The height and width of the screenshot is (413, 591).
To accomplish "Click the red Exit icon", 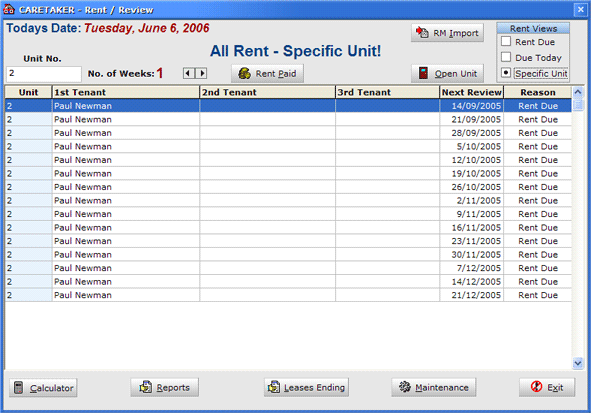I will pos(536,387).
